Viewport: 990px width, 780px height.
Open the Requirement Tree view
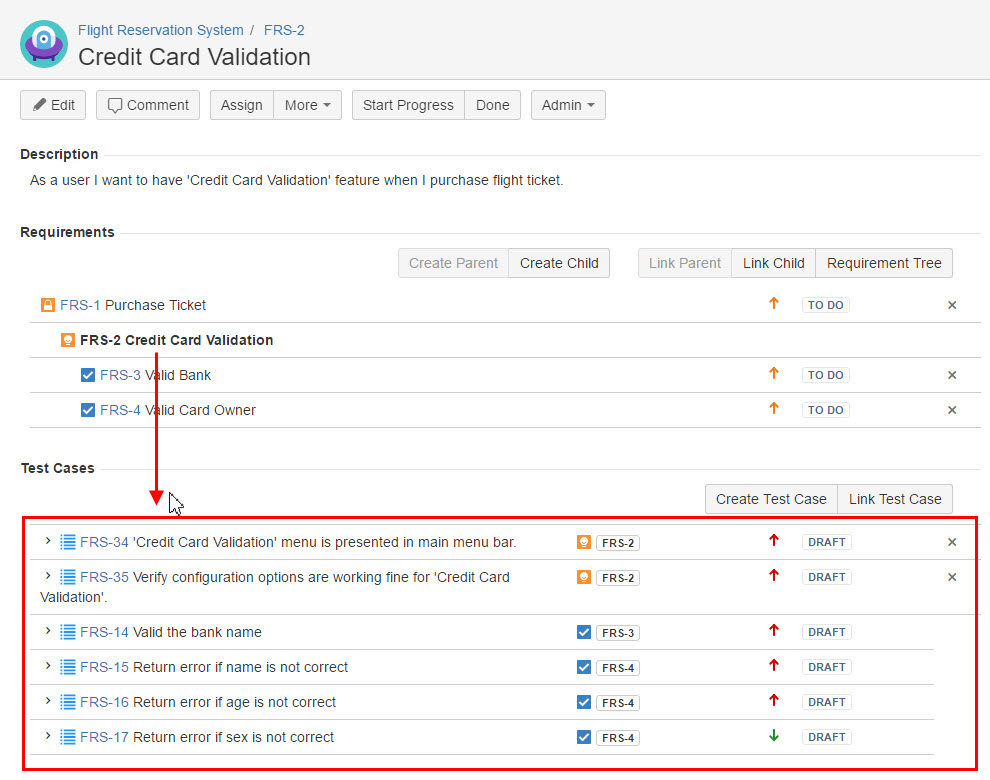pos(884,263)
